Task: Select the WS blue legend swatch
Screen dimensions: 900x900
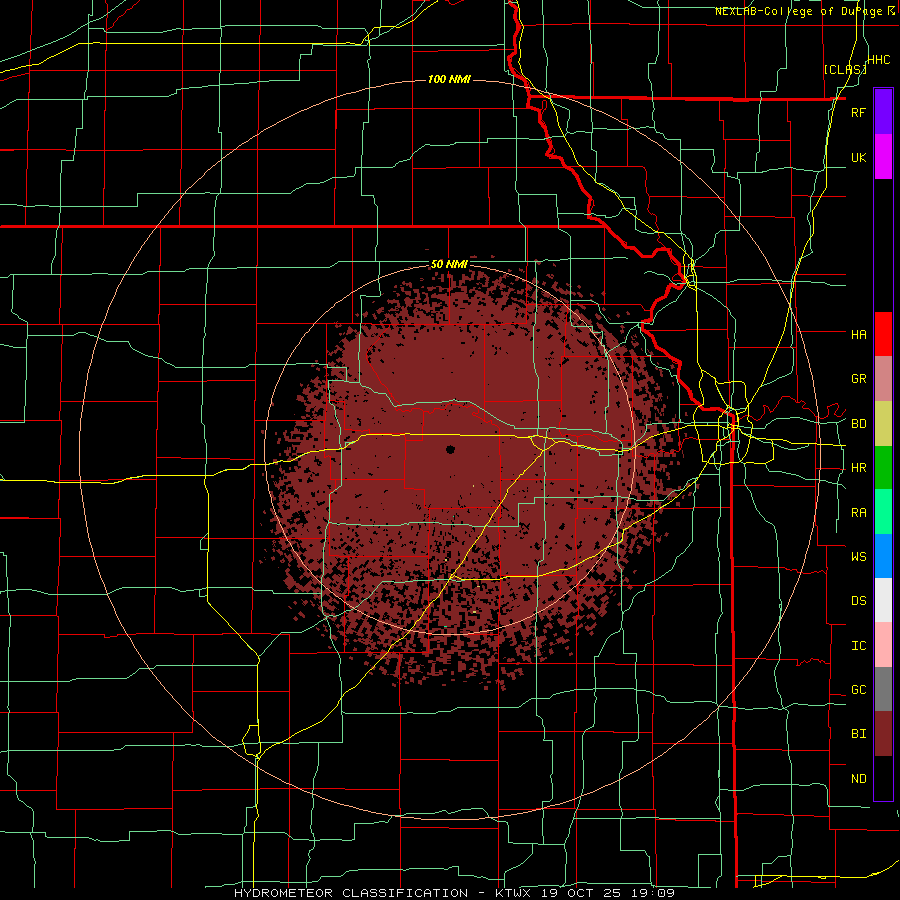Action: [x=883, y=556]
